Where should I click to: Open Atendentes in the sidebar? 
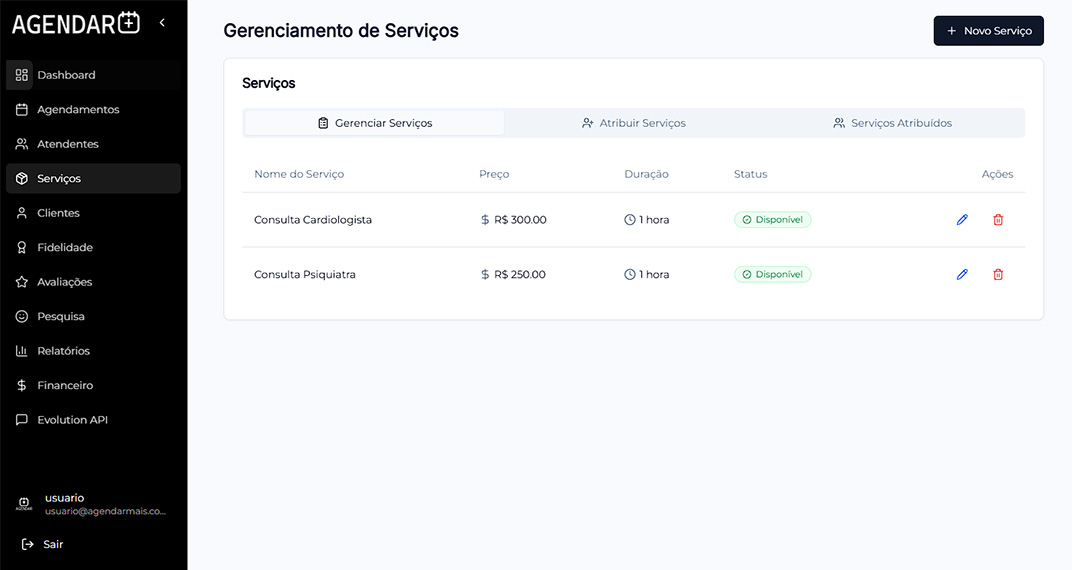[x=94, y=144]
